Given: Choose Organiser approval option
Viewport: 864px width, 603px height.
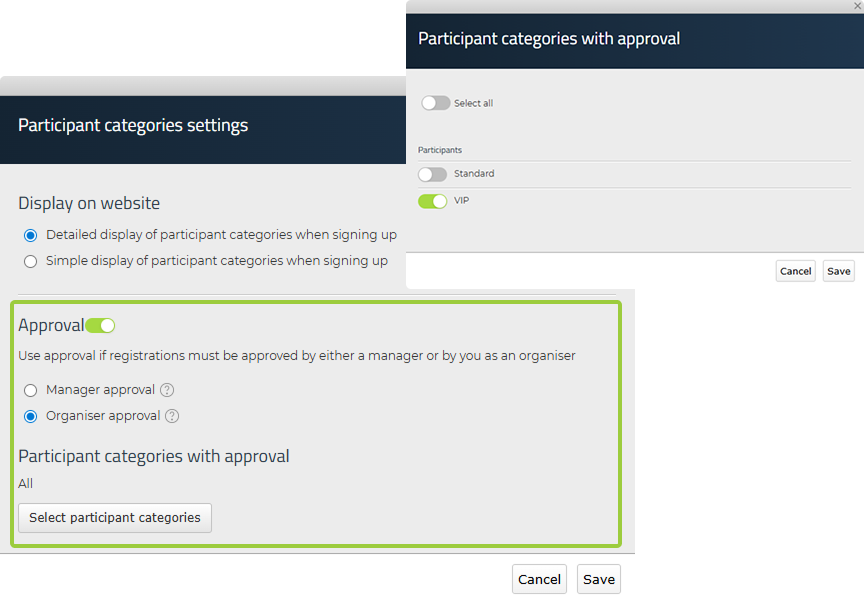Looking at the screenshot, I should coord(31,416).
